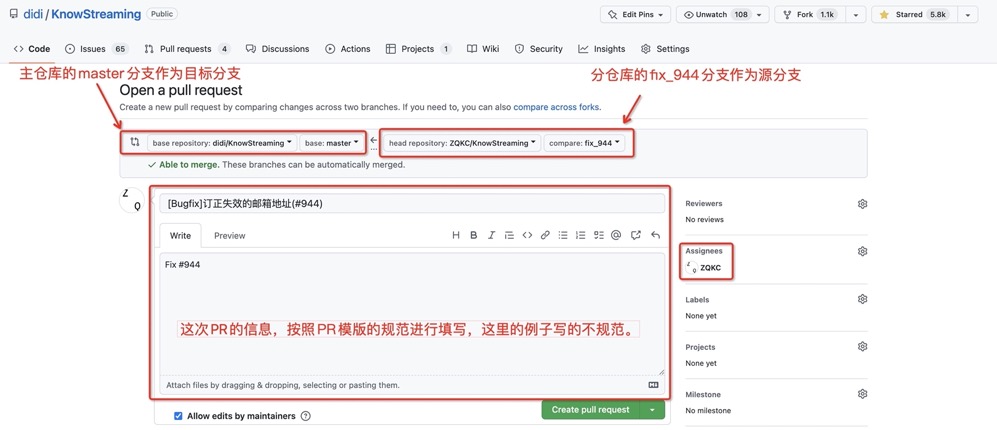997x430 pixels.
Task: Click the saved replies arrow icon
Action: point(655,236)
